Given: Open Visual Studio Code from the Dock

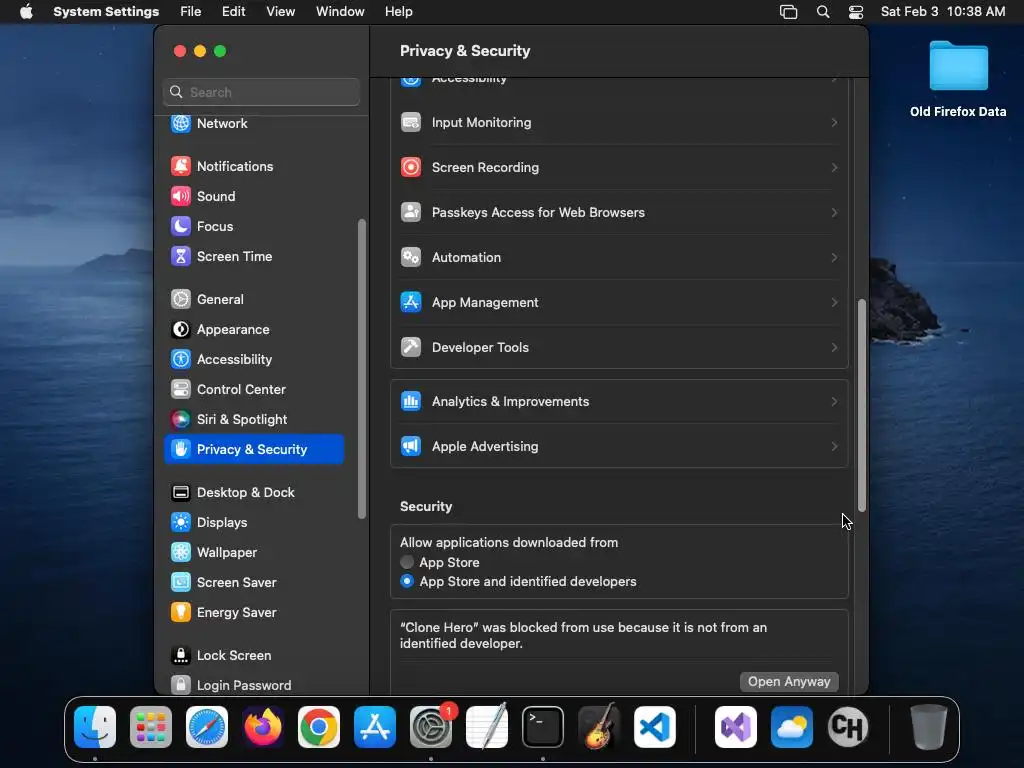Looking at the screenshot, I should [x=655, y=727].
